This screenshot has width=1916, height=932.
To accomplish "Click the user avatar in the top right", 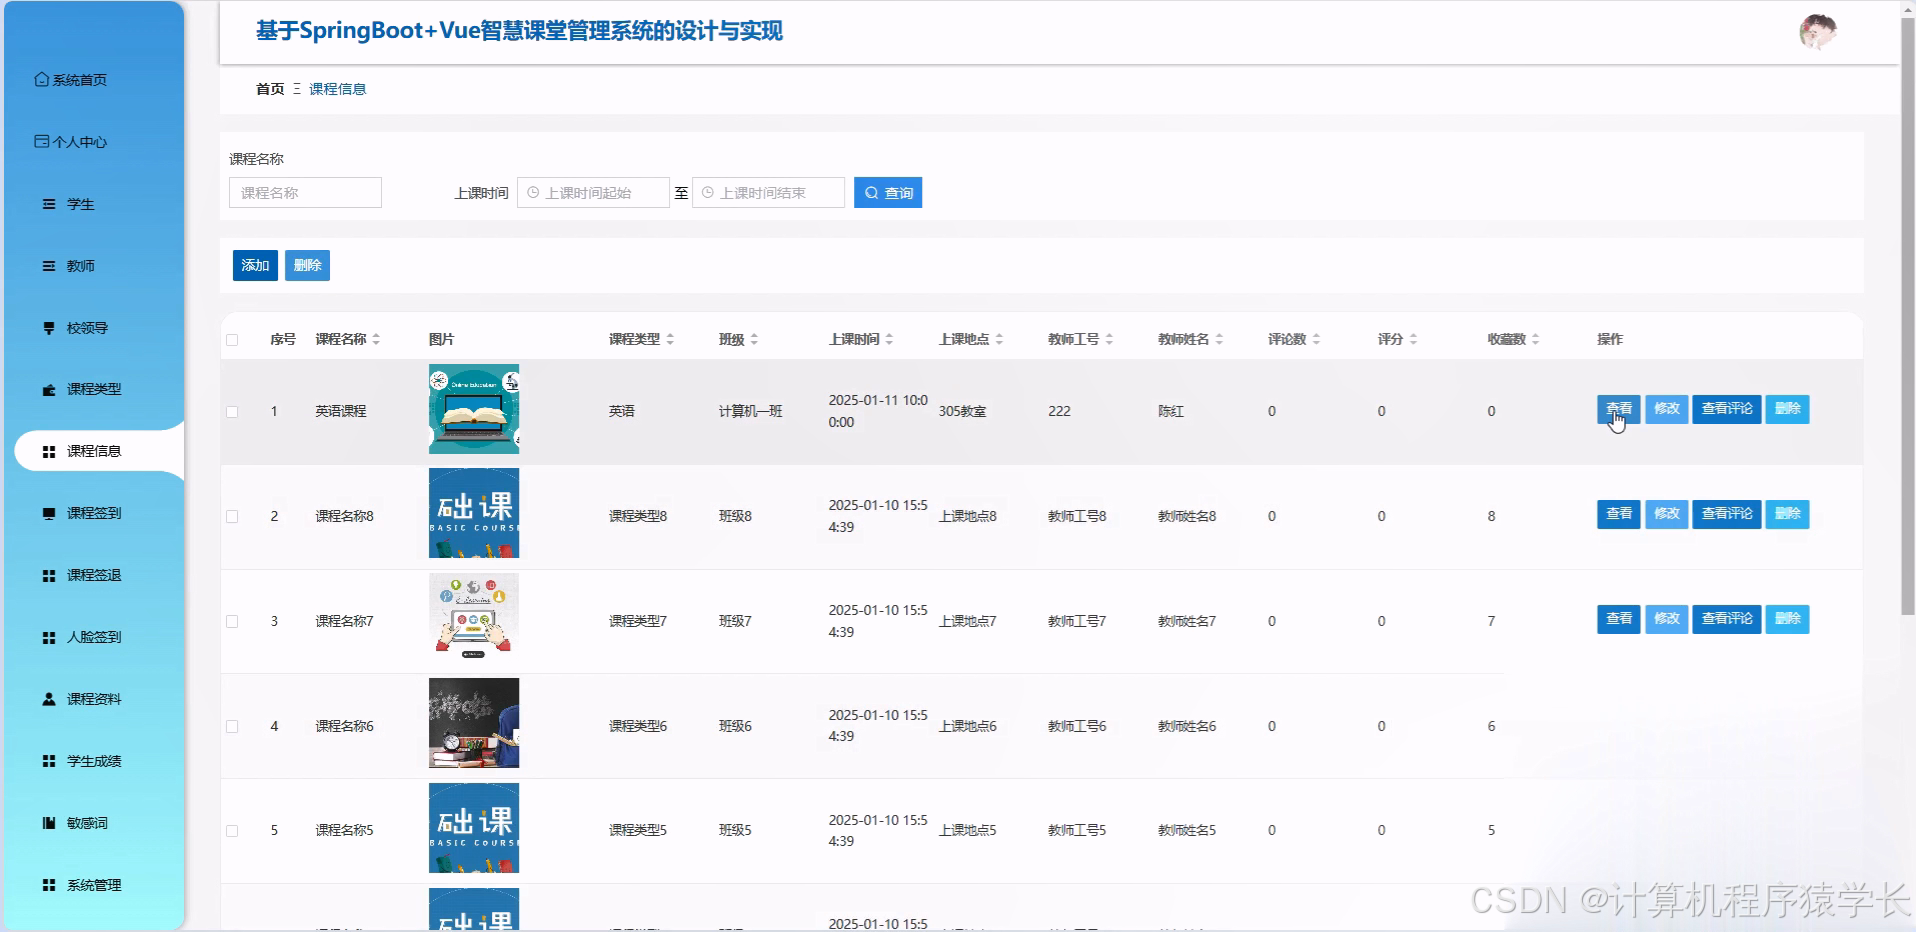I will [1819, 31].
